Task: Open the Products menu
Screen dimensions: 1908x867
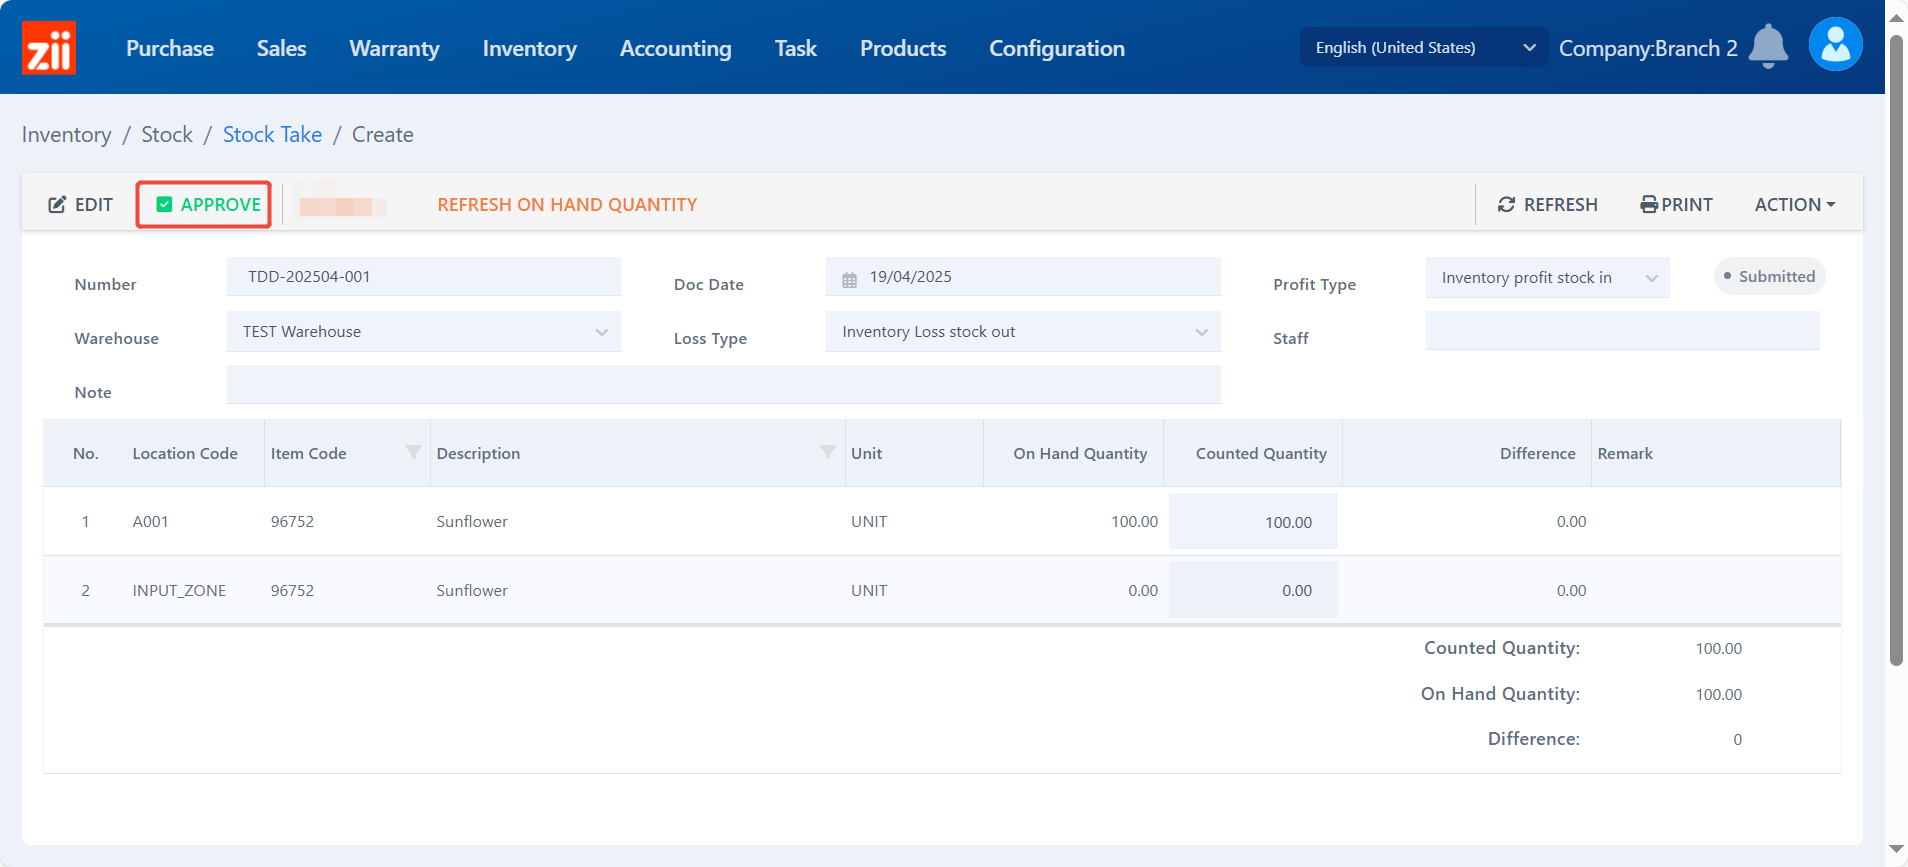Action: click(903, 48)
